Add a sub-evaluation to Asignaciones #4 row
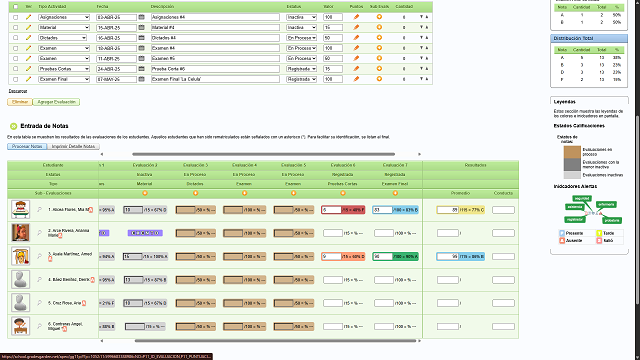 [379, 17]
